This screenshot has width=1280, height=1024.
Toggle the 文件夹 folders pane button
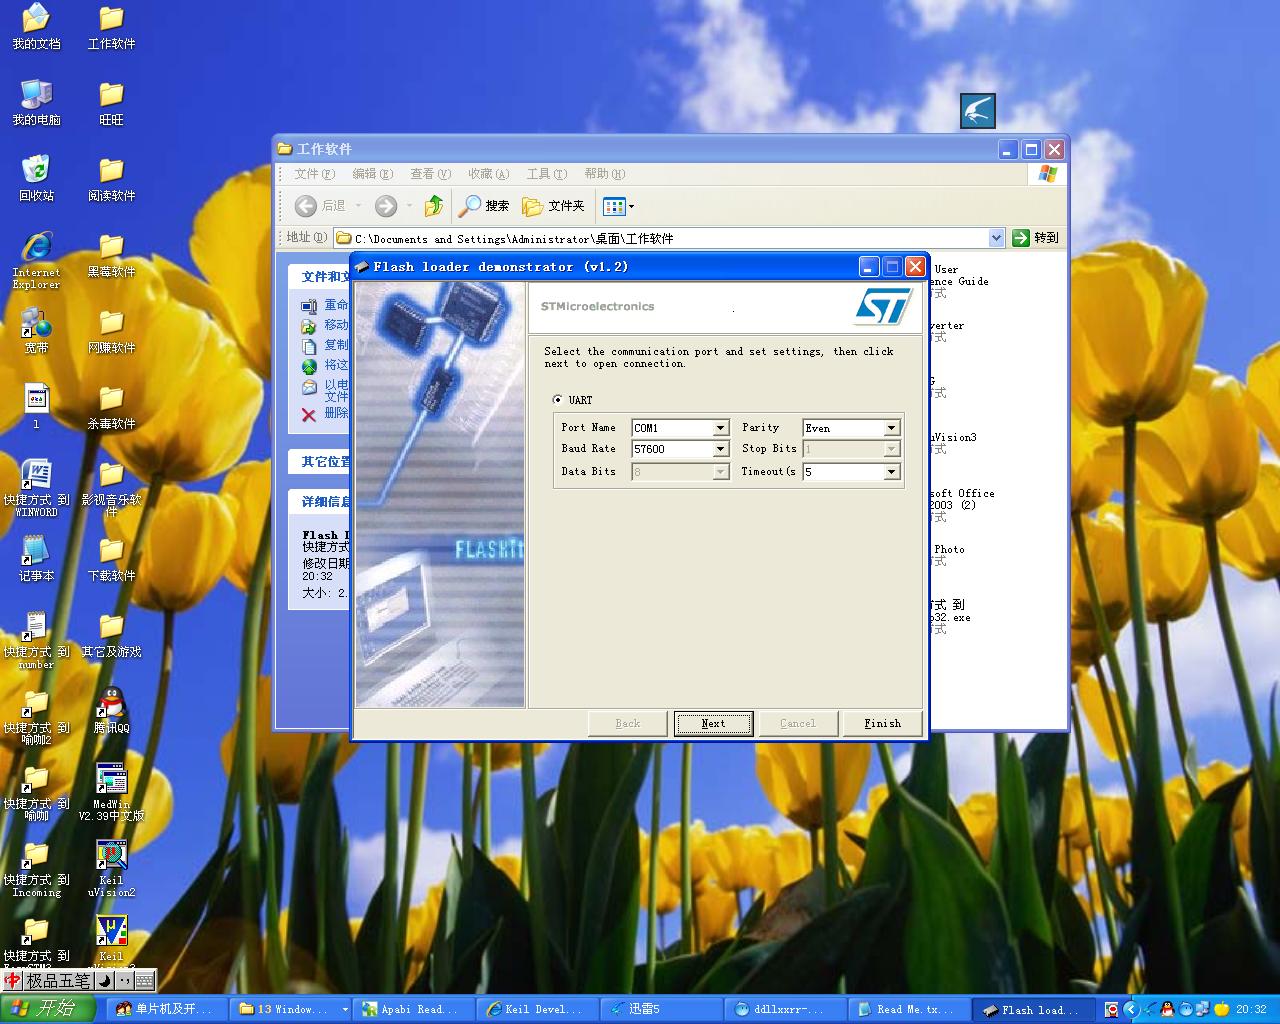(x=553, y=206)
